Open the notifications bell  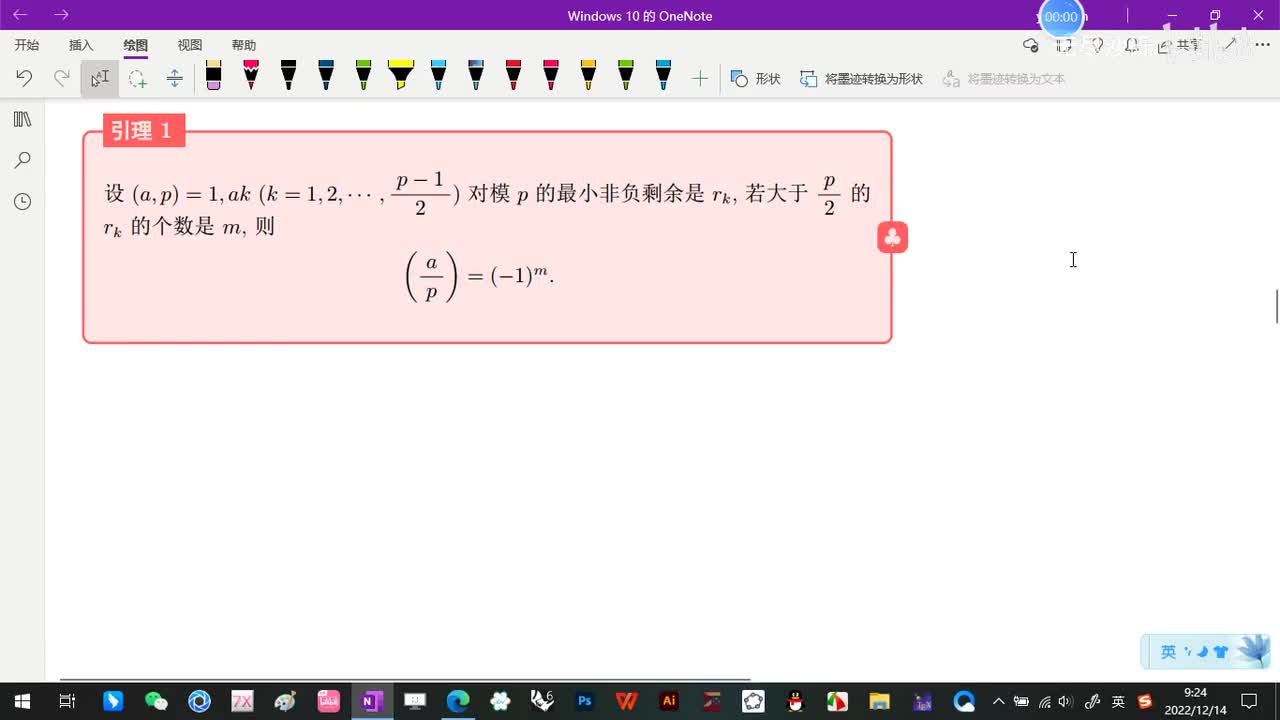tap(1131, 45)
